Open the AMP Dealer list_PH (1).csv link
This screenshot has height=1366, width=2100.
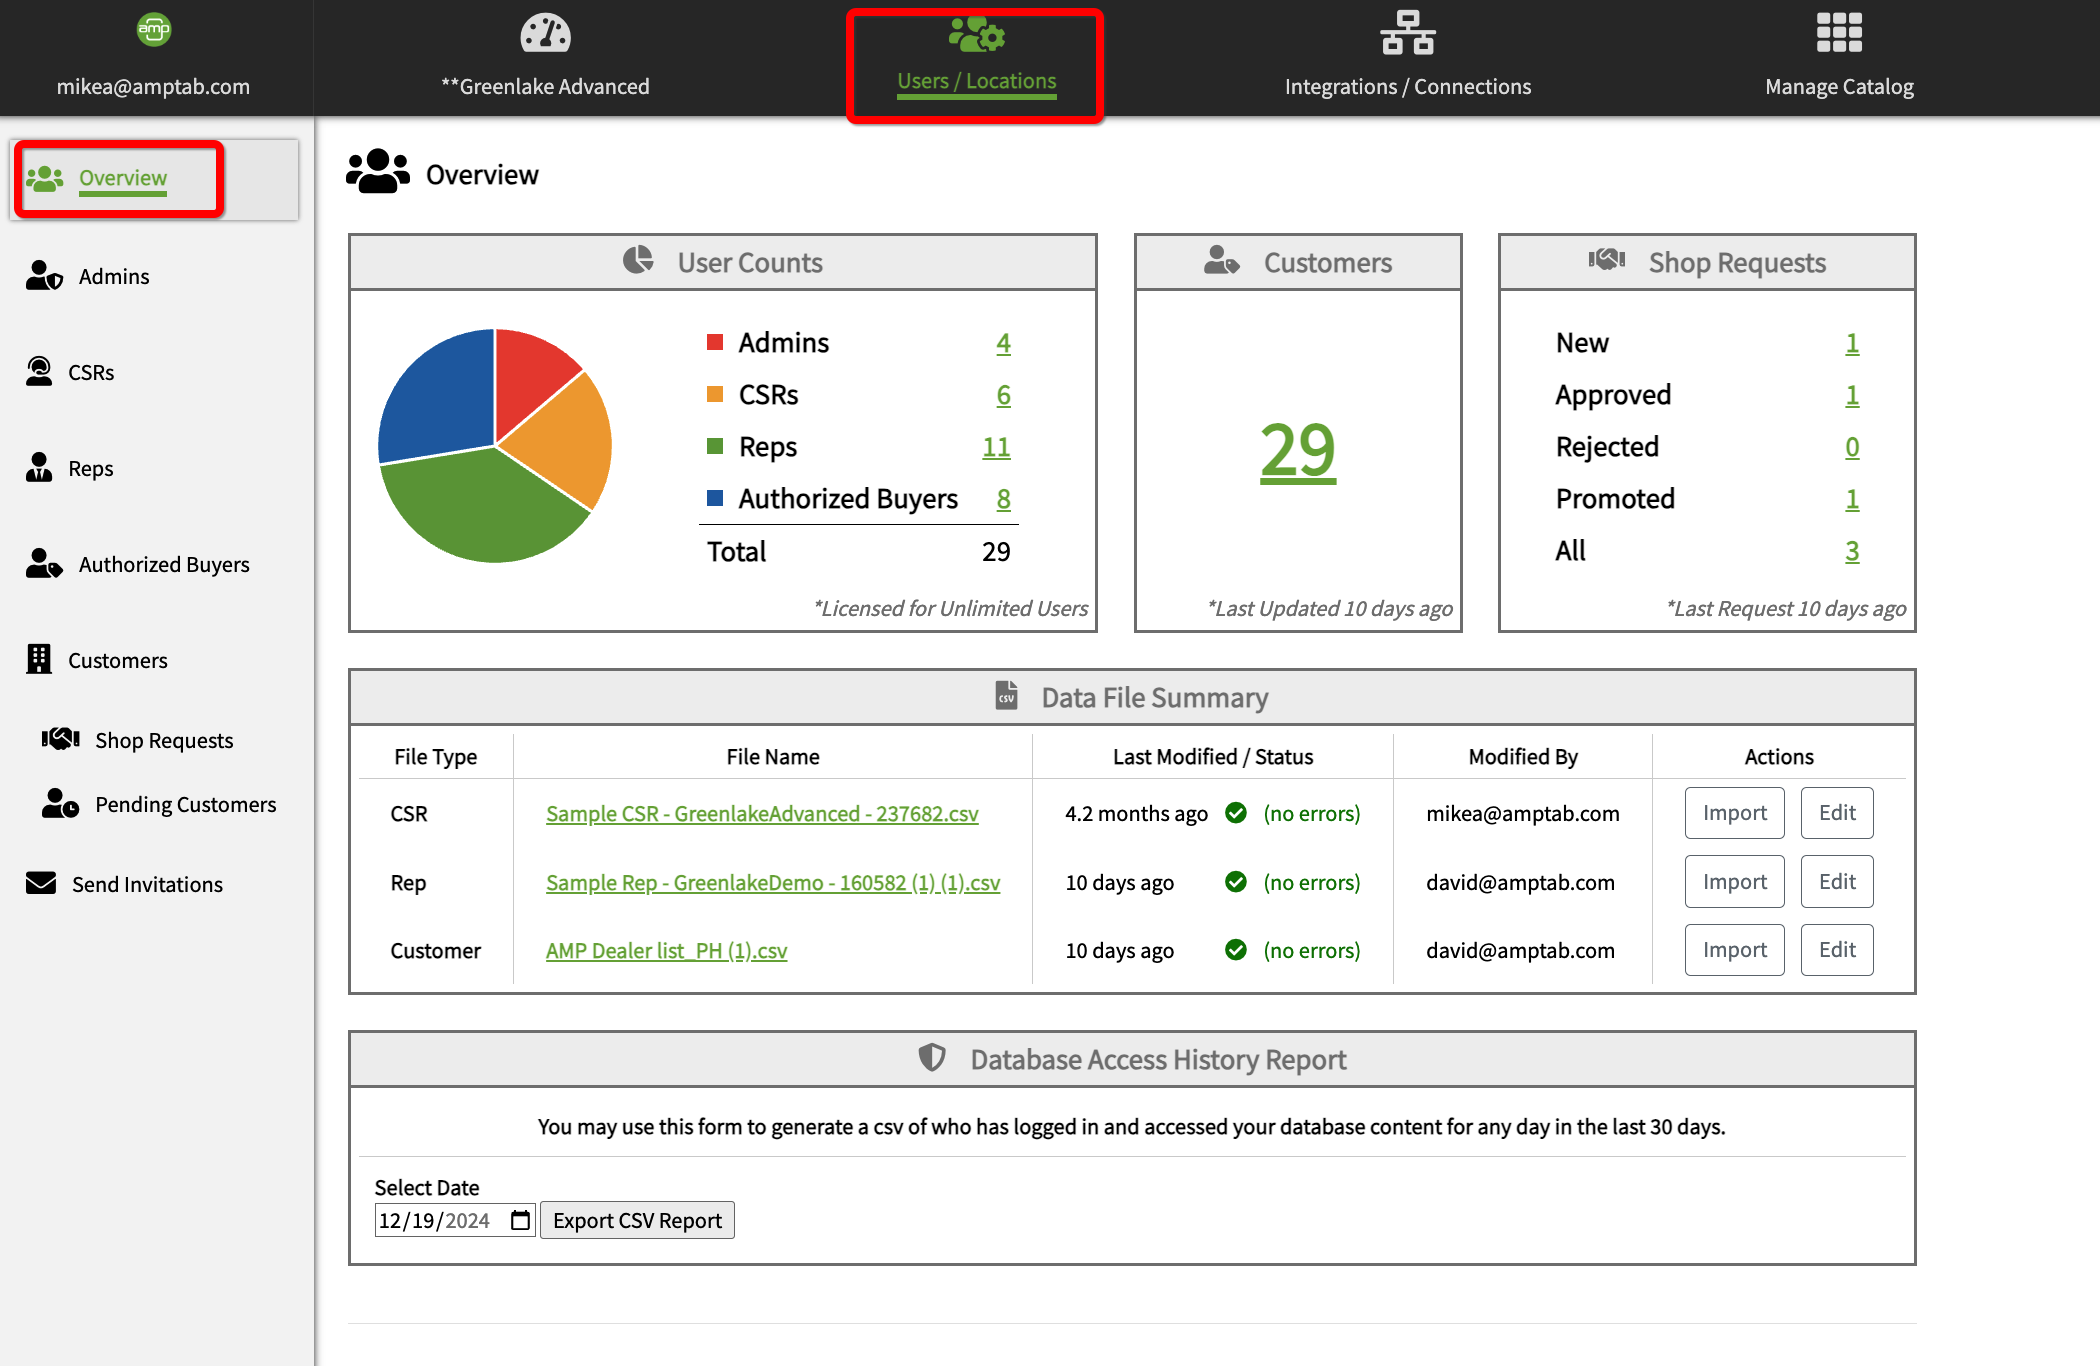click(666, 951)
